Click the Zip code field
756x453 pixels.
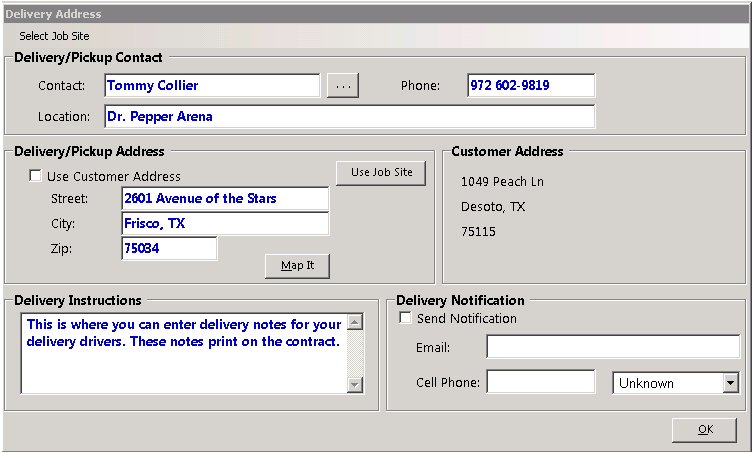[x=169, y=249]
